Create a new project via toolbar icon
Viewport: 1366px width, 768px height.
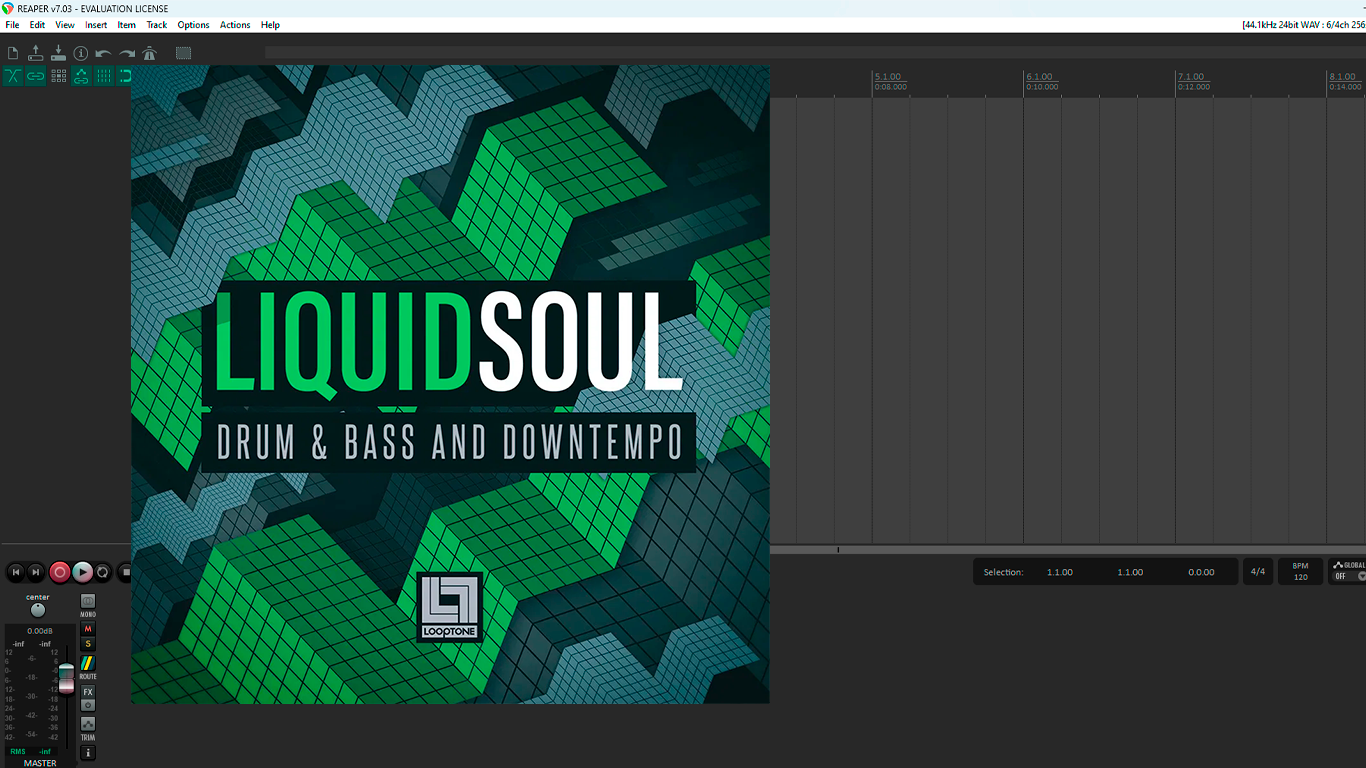point(13,54)
